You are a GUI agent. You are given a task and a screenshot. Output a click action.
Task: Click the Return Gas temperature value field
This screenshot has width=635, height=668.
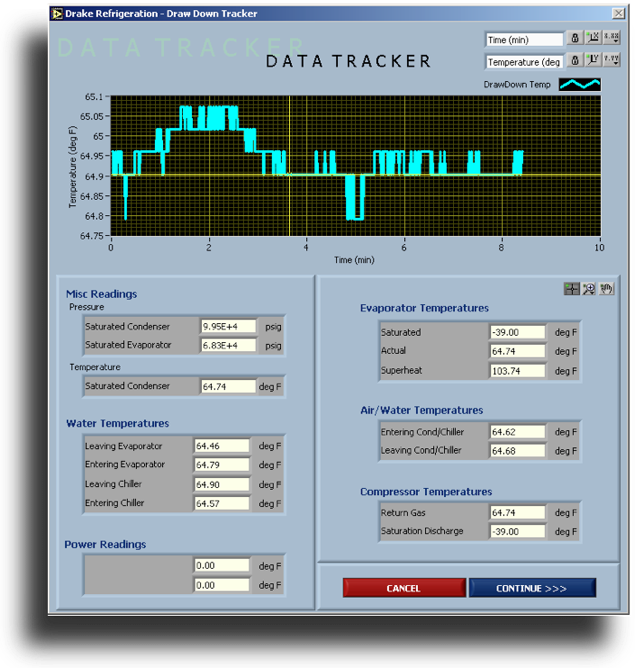click(x=517, y=512)
